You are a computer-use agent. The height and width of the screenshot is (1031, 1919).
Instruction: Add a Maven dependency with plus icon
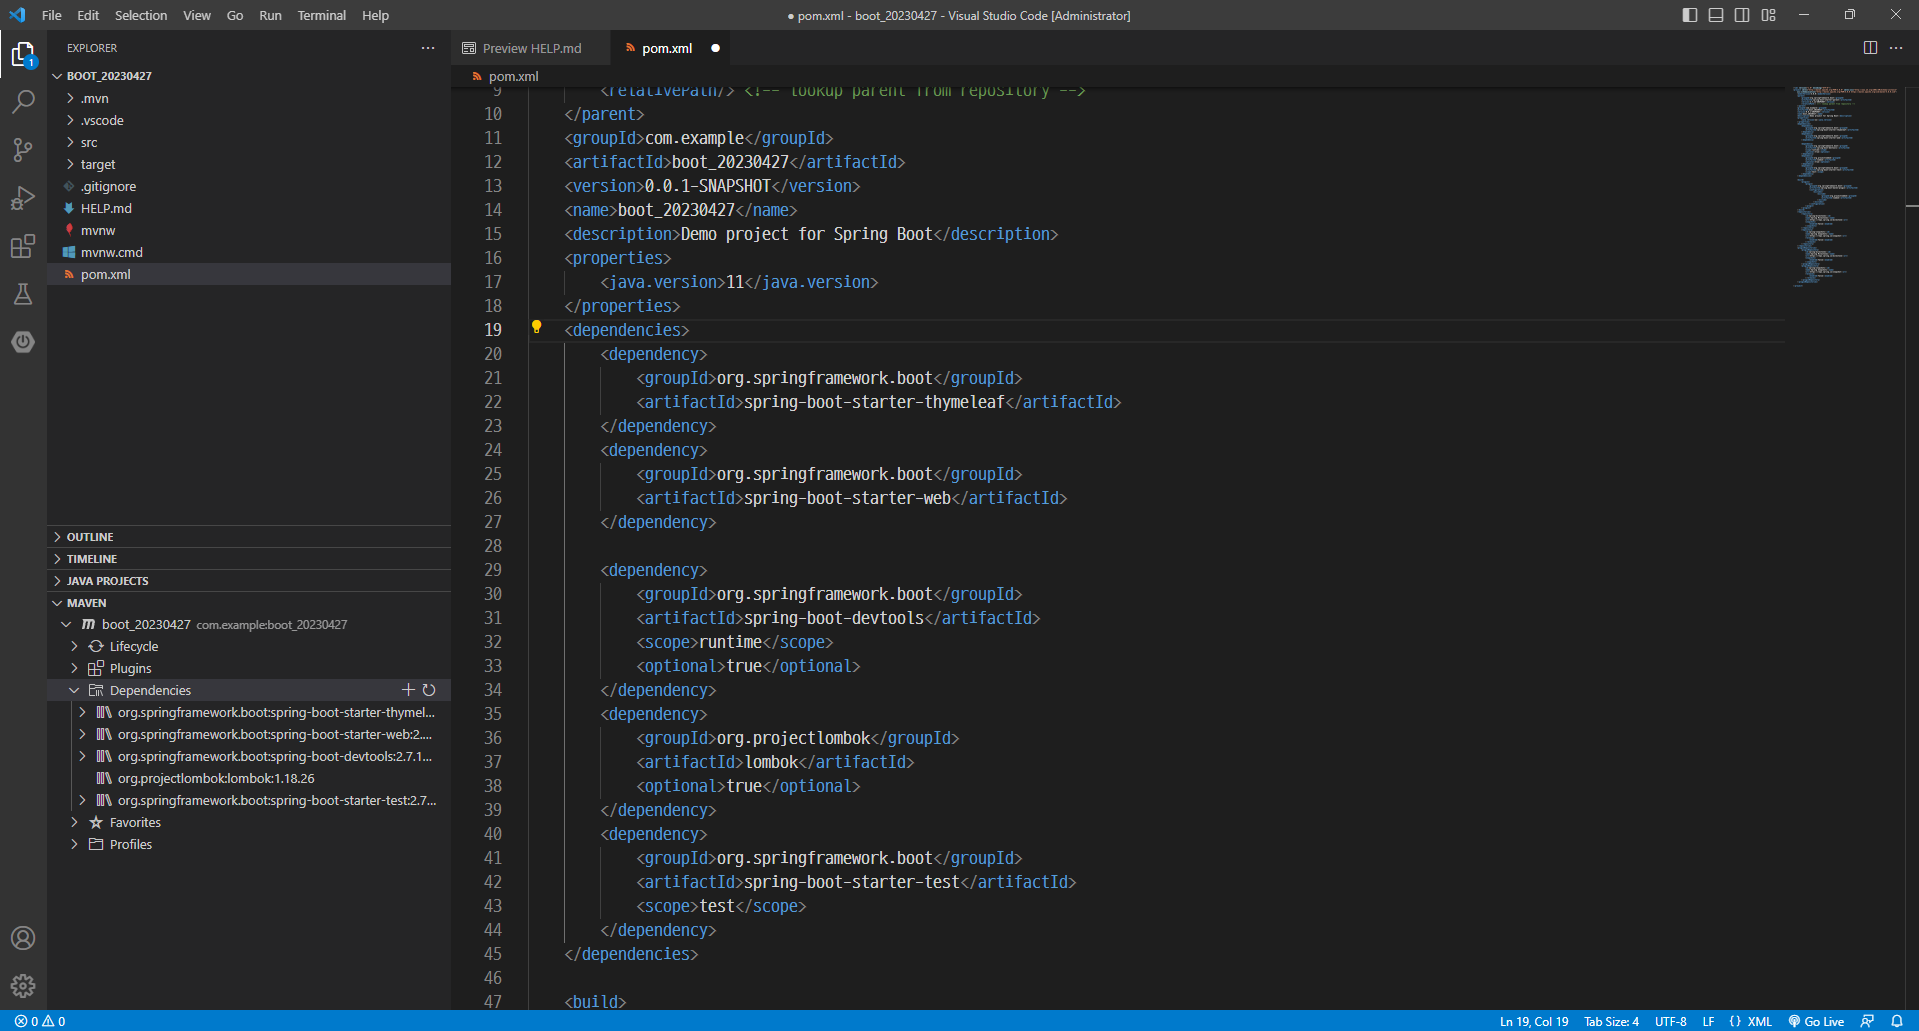(408, 690)
